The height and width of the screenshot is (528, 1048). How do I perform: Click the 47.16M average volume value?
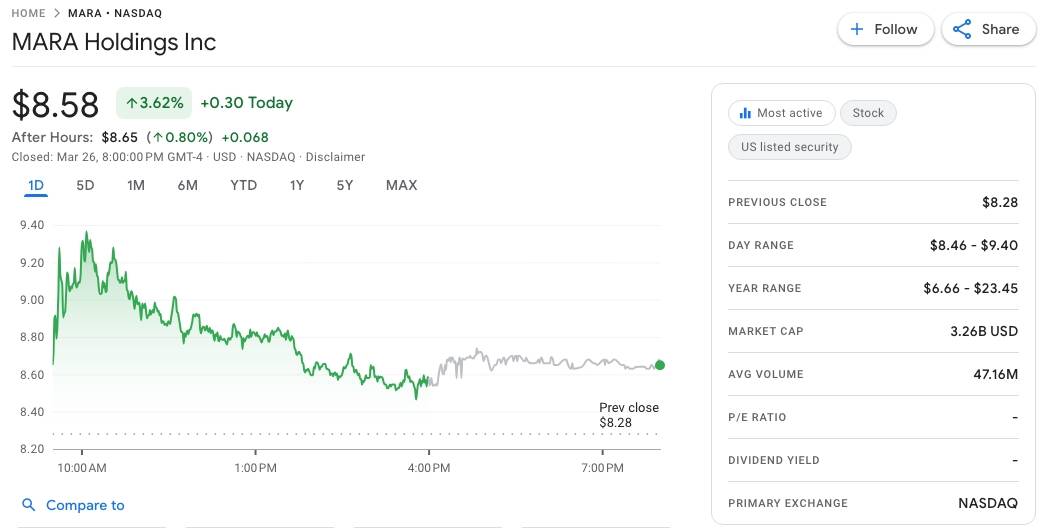pyautogui.click(x=995, y=374)
